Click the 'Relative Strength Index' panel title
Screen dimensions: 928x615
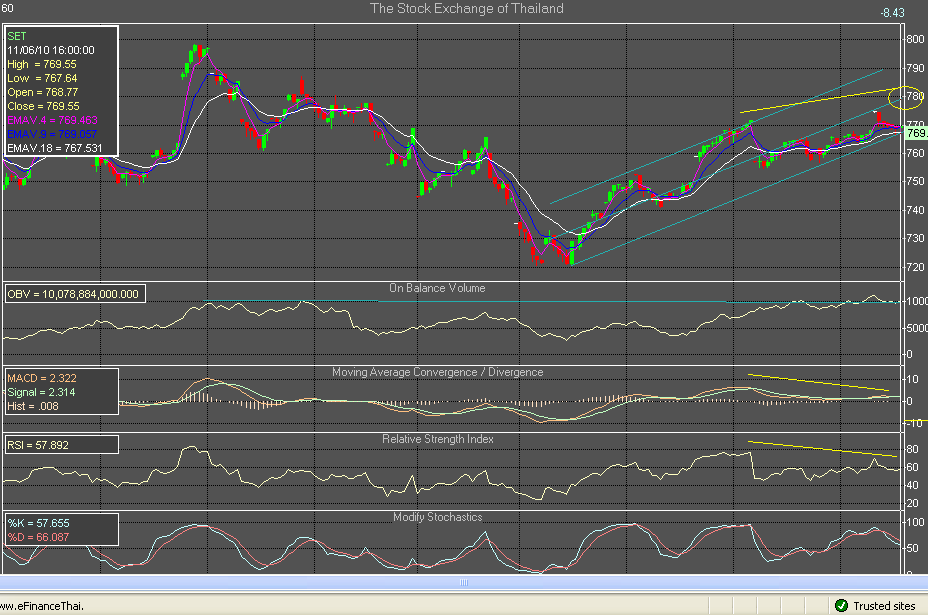tap(437, 439)
